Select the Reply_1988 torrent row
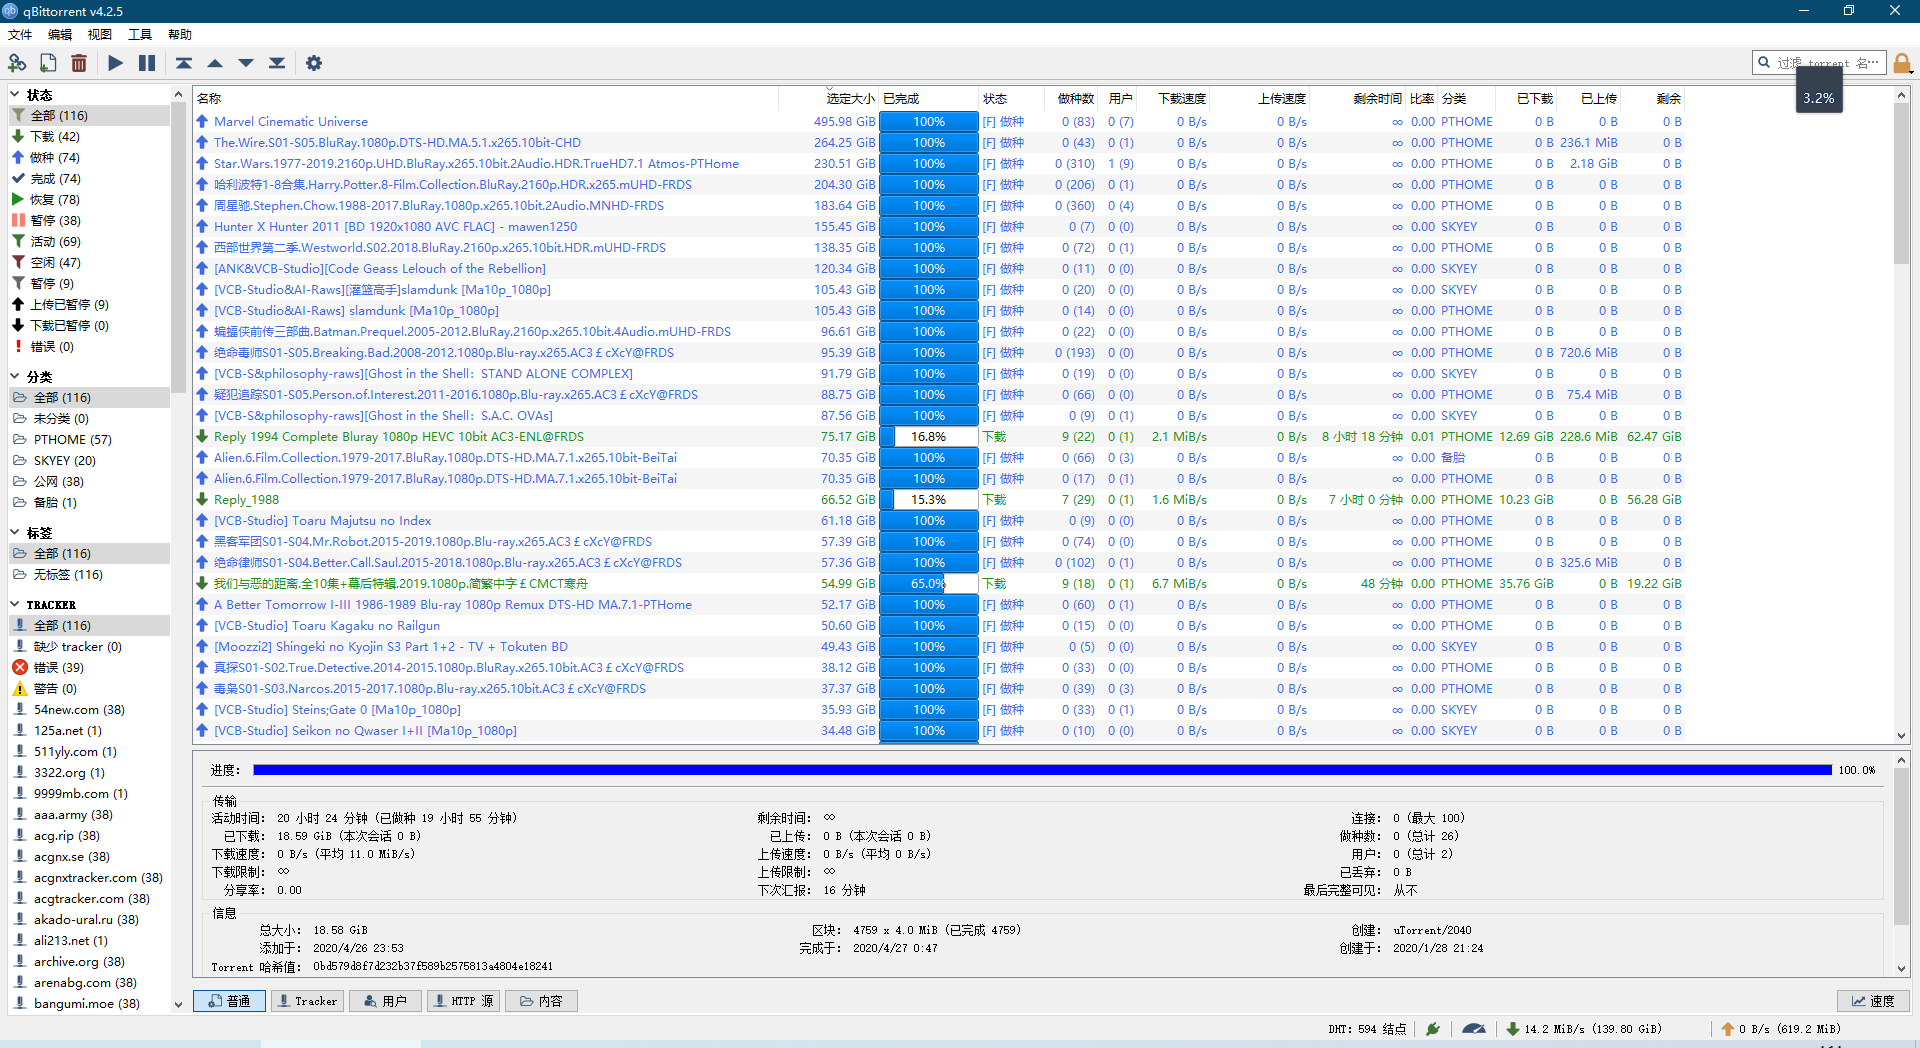Image resolution: width=1920 pixels, height=1048 pixels. (x=940, y=500)
